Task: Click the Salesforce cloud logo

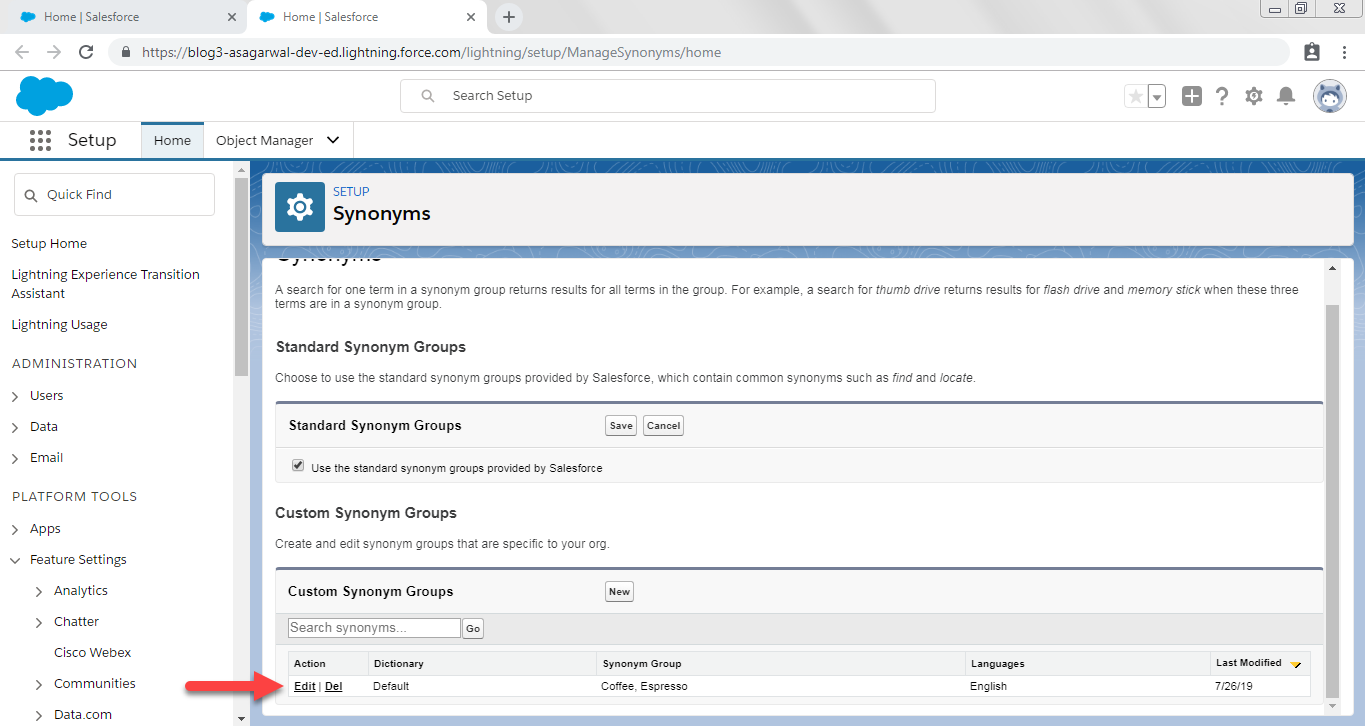Action: coord(44,96)
